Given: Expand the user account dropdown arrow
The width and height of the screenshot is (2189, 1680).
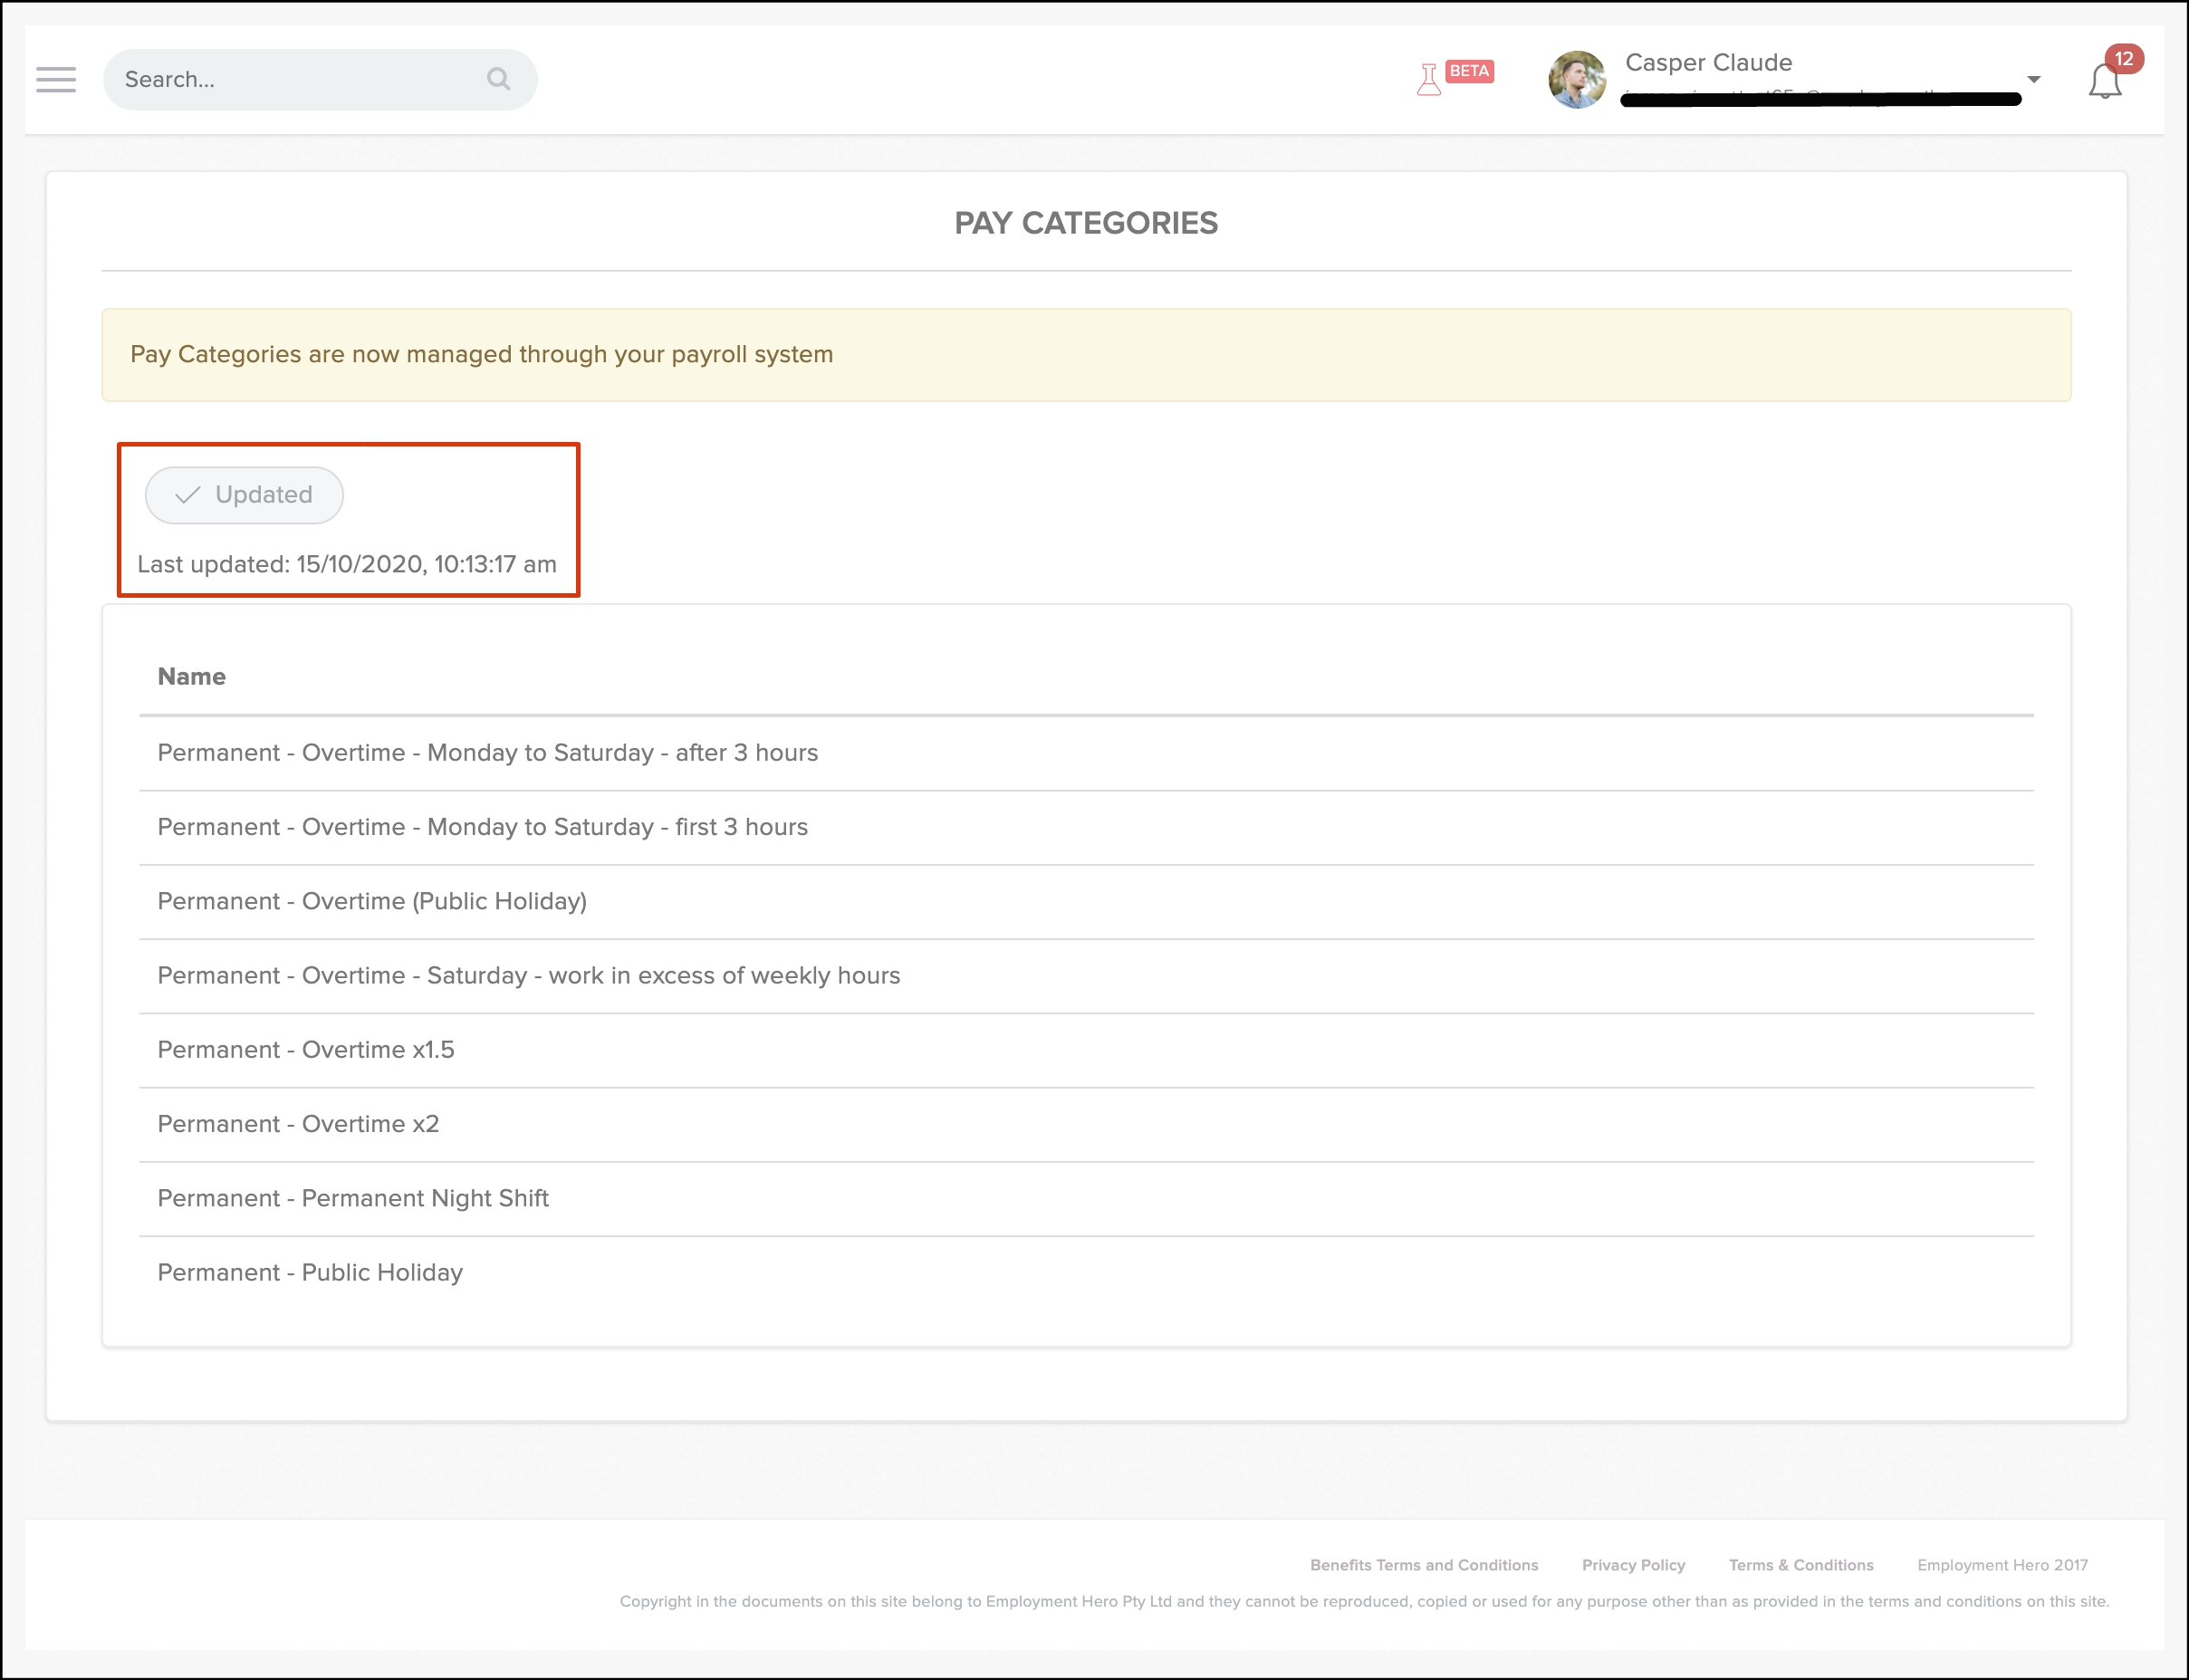Looking at the screenshot, I should click(x=2033, y=79).
